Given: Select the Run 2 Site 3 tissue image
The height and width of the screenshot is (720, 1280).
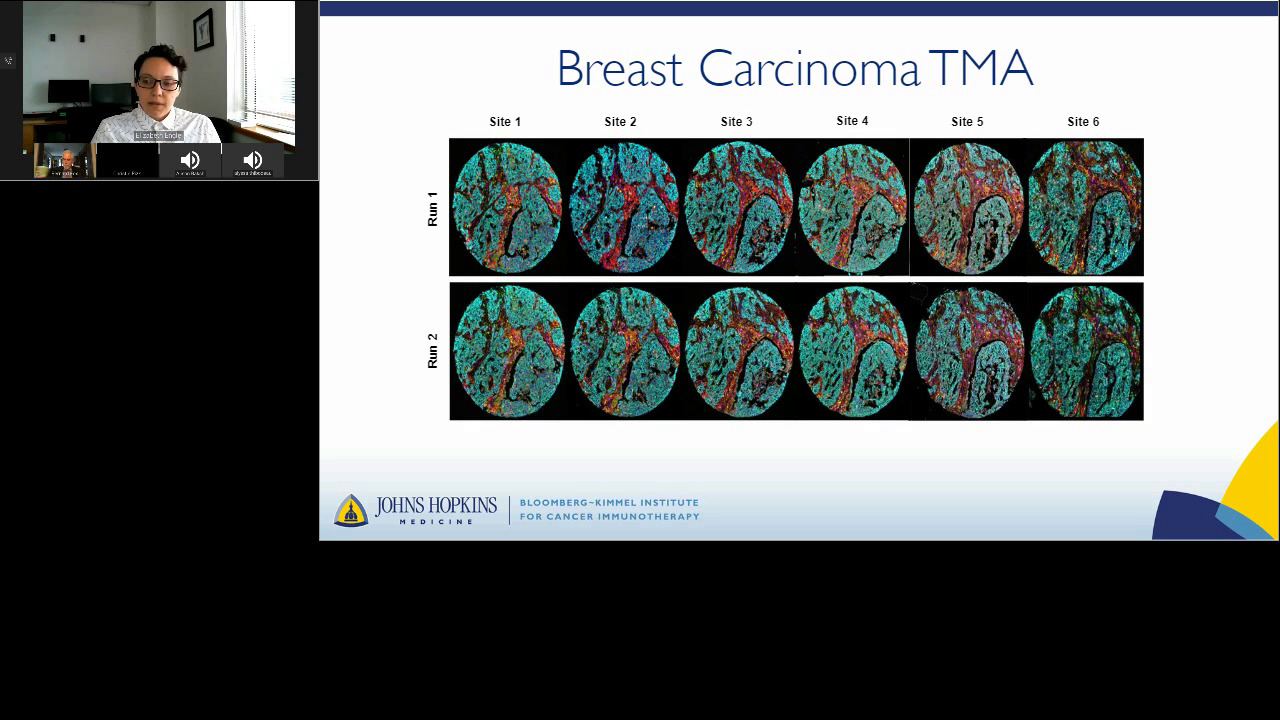Looking at the screenshot, I should point(738,351).
